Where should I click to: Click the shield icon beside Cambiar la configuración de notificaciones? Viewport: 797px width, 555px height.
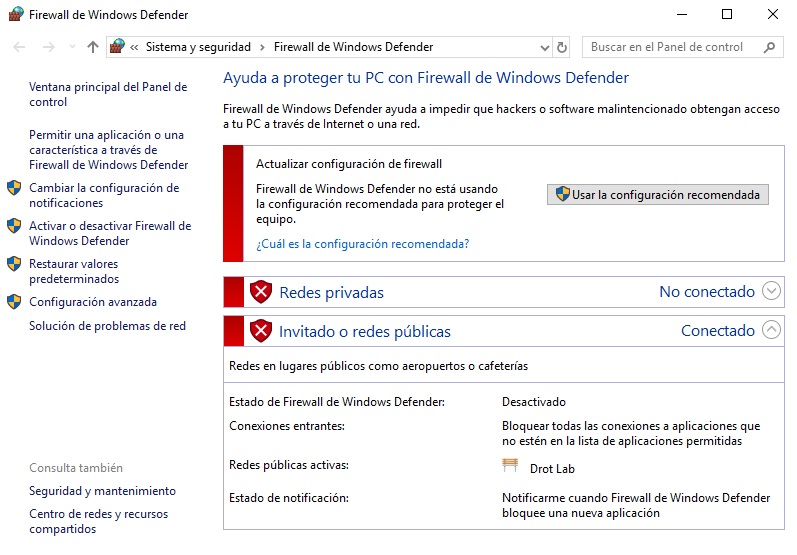(x=14, y=188)
